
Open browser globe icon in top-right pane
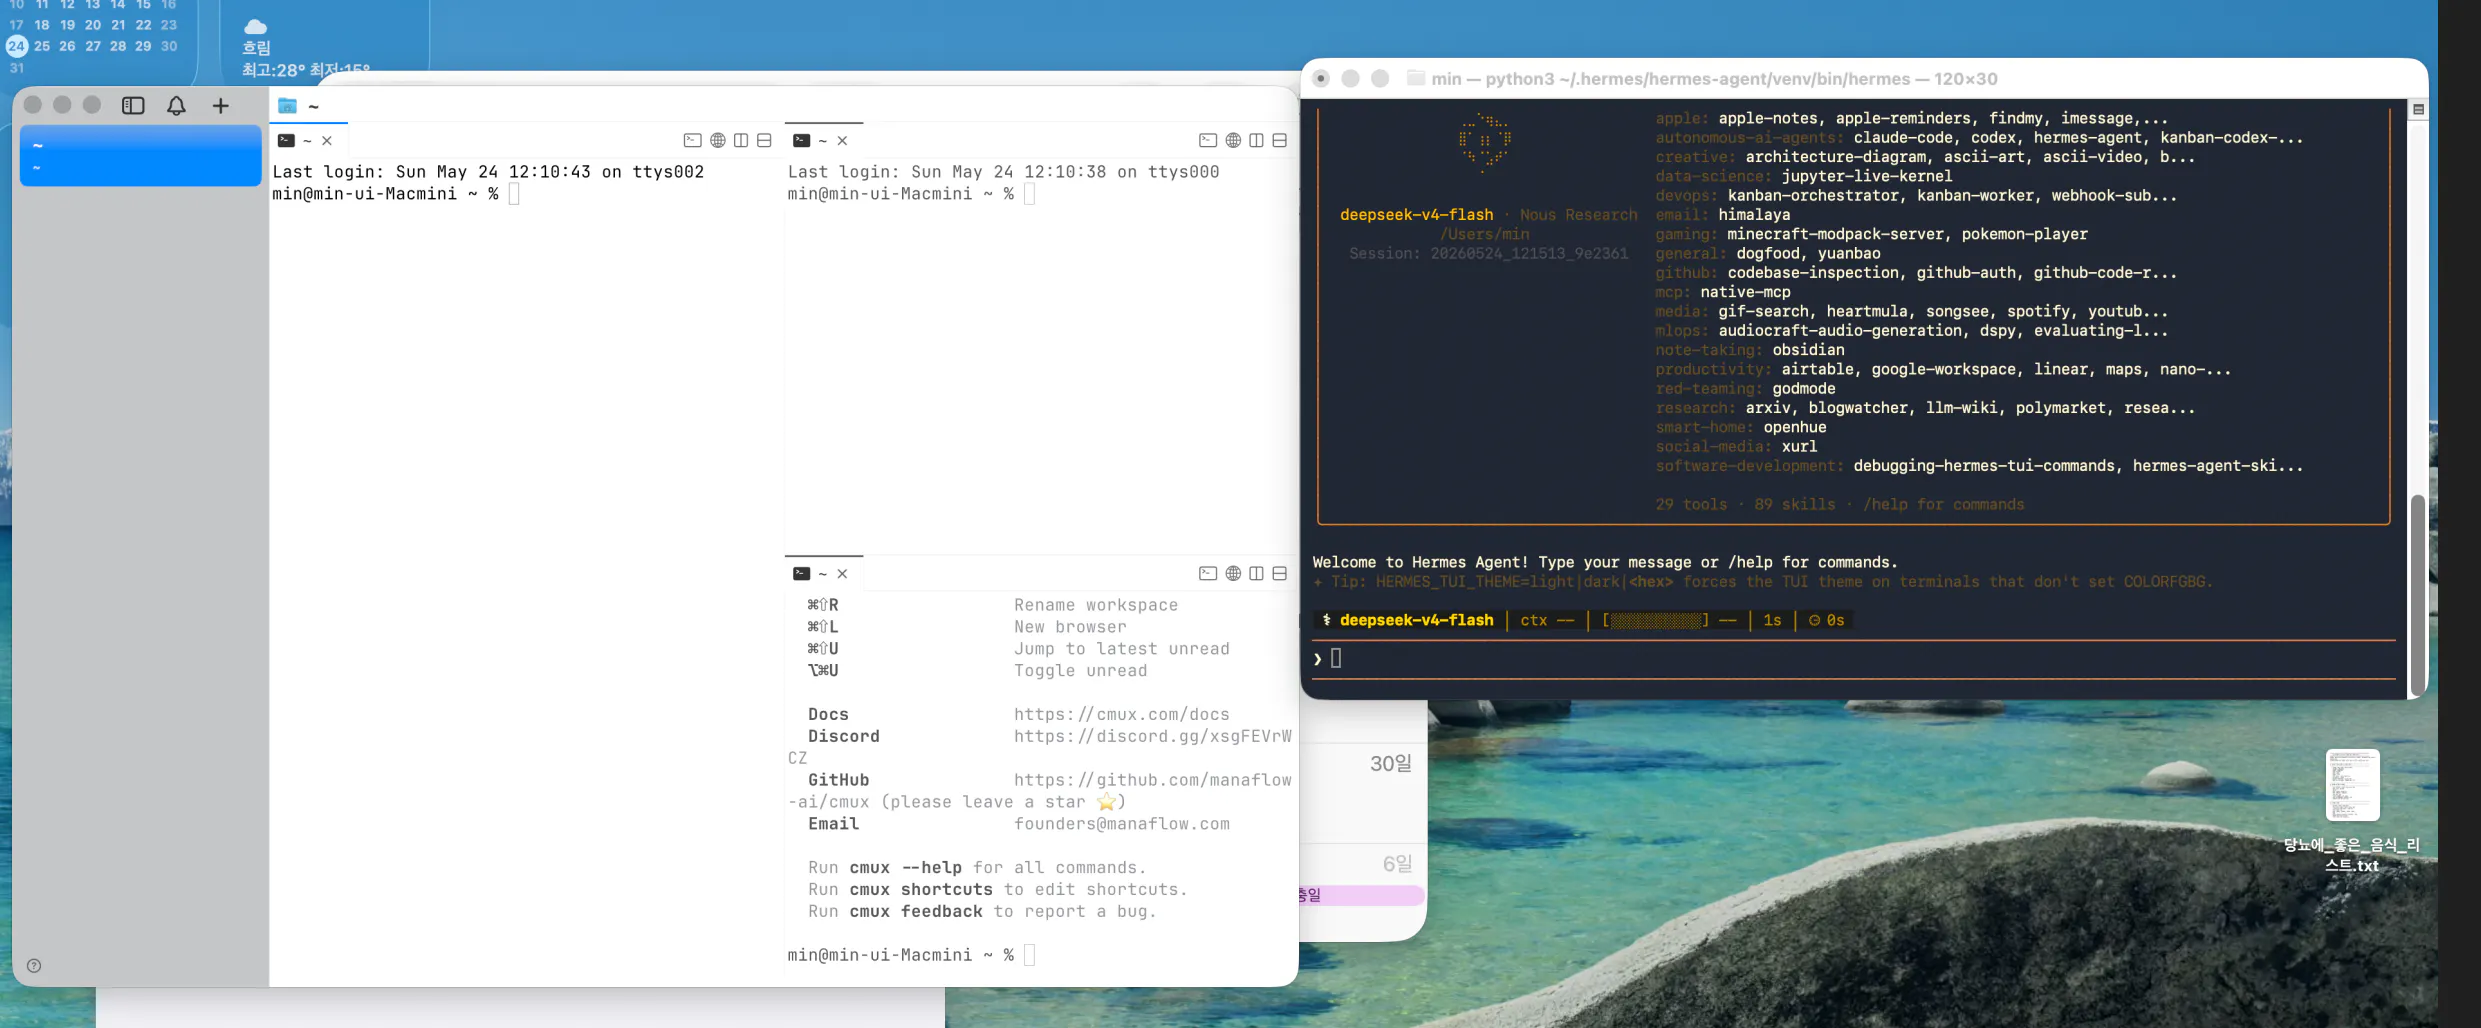tap(1233, 140)
